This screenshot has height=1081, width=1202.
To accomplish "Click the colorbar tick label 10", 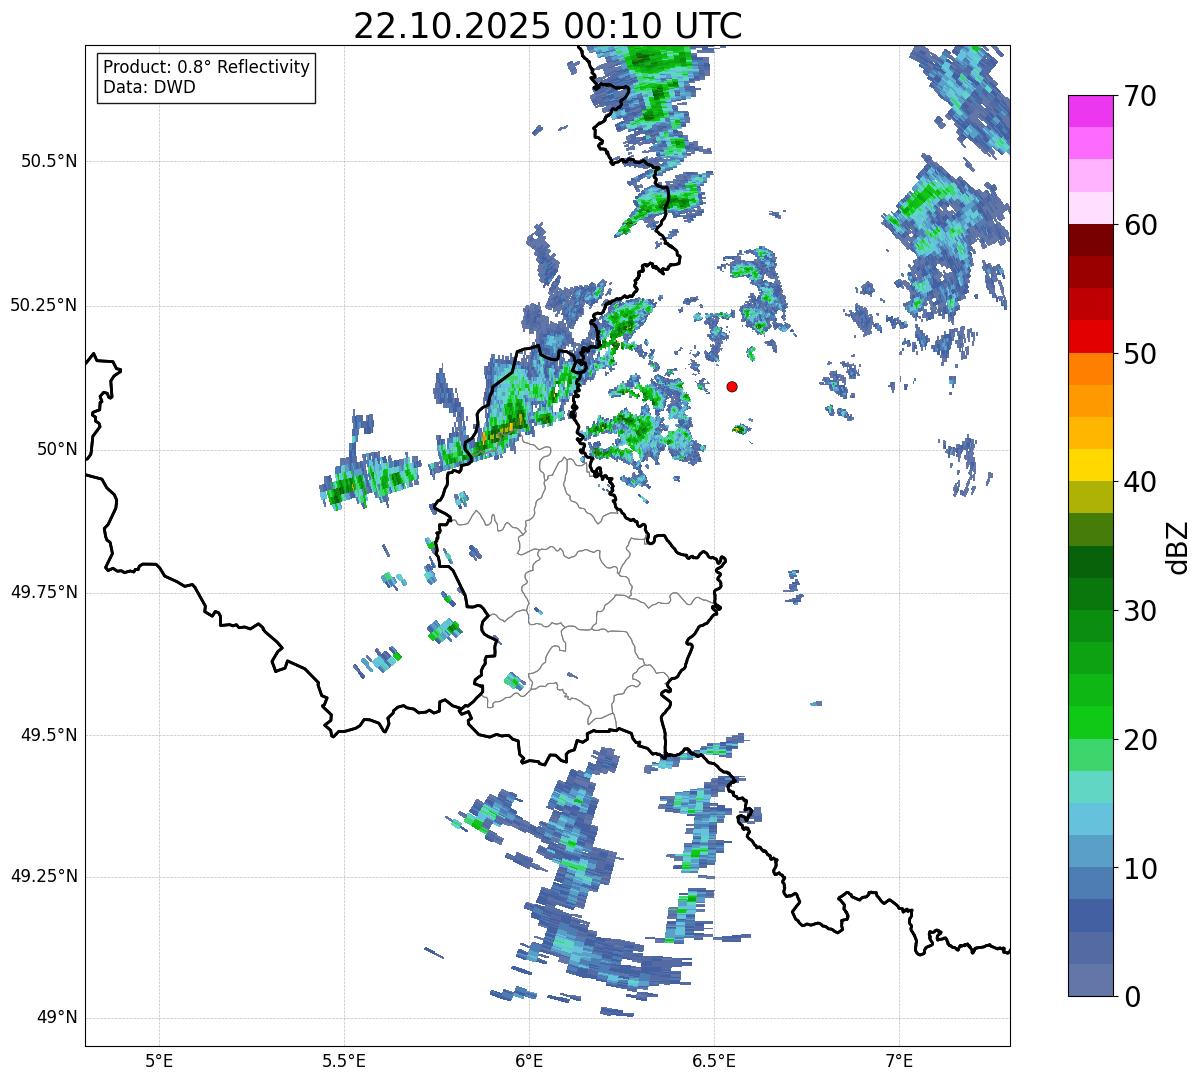I will click(1140, 868).
